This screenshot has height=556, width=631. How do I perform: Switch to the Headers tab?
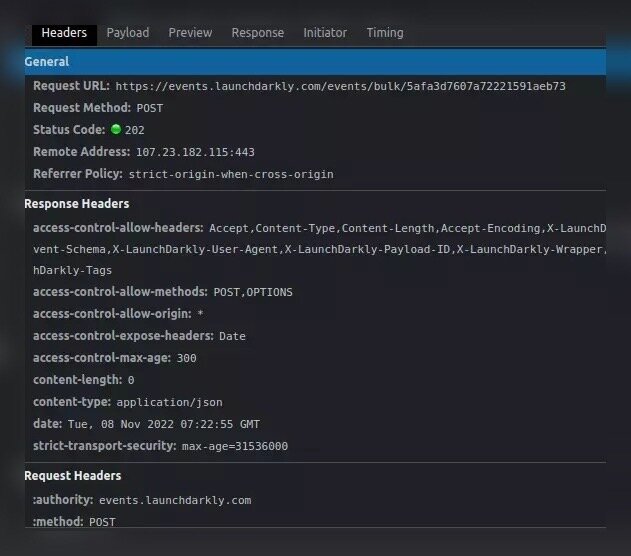pos(64,33)
